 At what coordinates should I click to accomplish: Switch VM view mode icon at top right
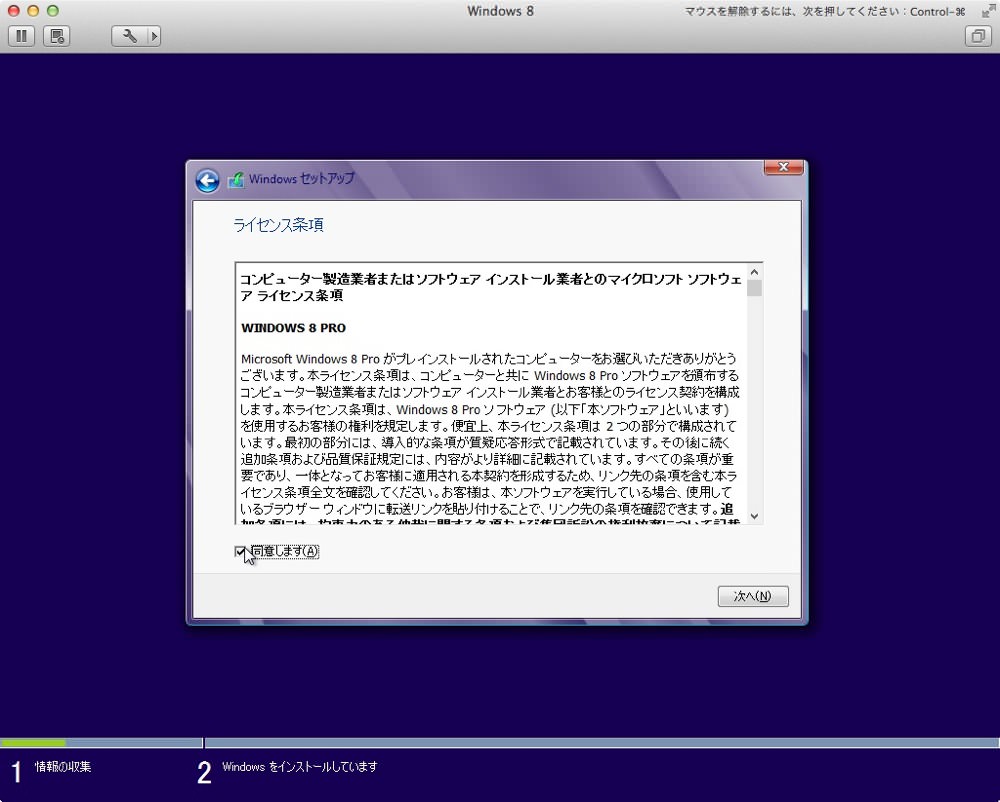tap(978, 36)
